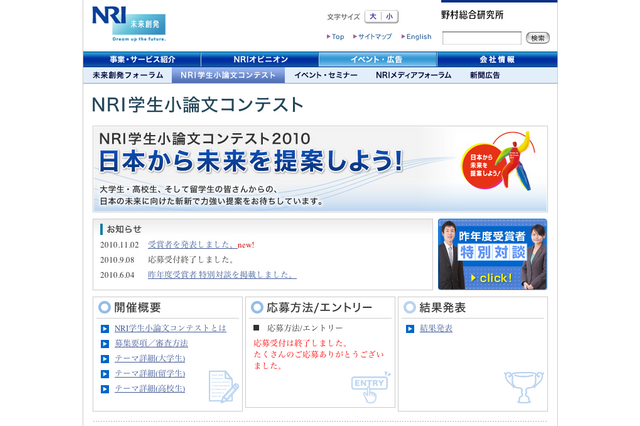Click arrow icon beside テーマ詳細(高校生)
The image size is (640, 426).
pyautogui.click(x=105, y=389)
